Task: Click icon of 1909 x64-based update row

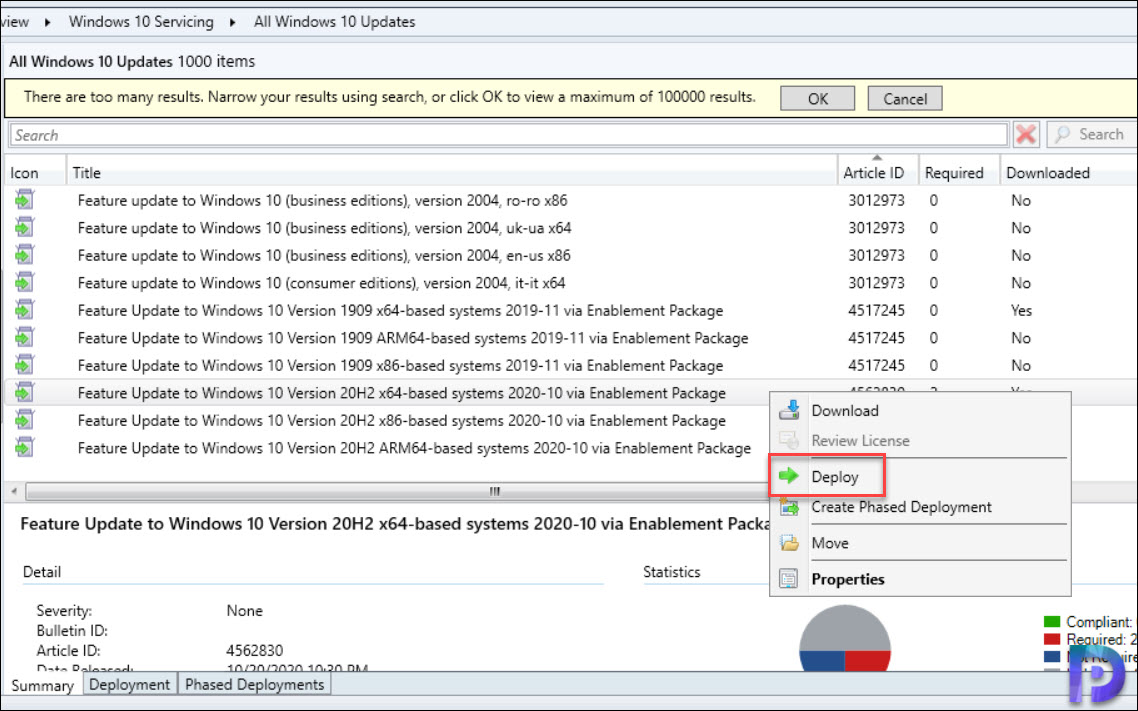Action: pyautogui.click(x=25, y=310)
